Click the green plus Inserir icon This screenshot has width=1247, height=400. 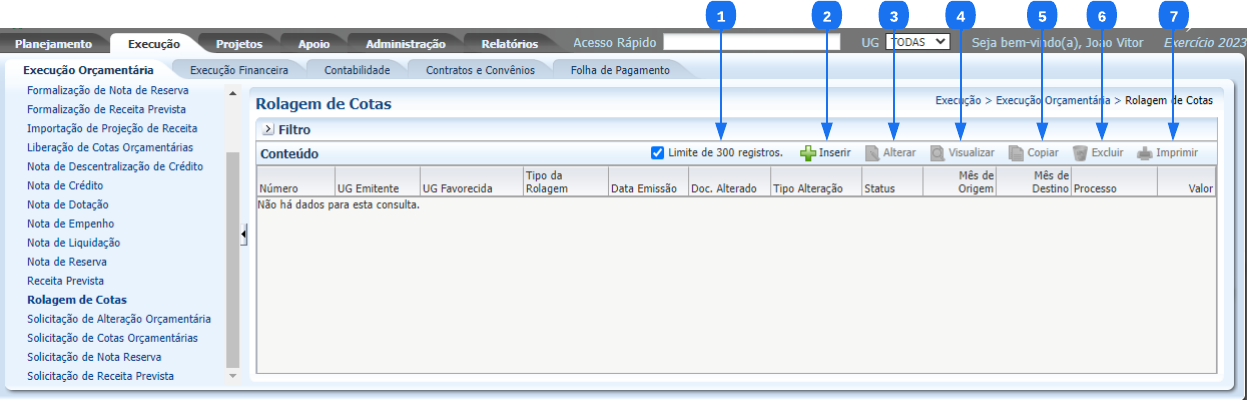tap(808, 153)
